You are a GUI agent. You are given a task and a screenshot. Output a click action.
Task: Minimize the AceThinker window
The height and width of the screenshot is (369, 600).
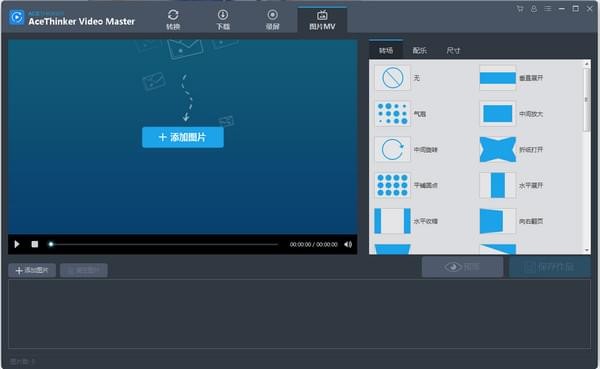point(561,8)
